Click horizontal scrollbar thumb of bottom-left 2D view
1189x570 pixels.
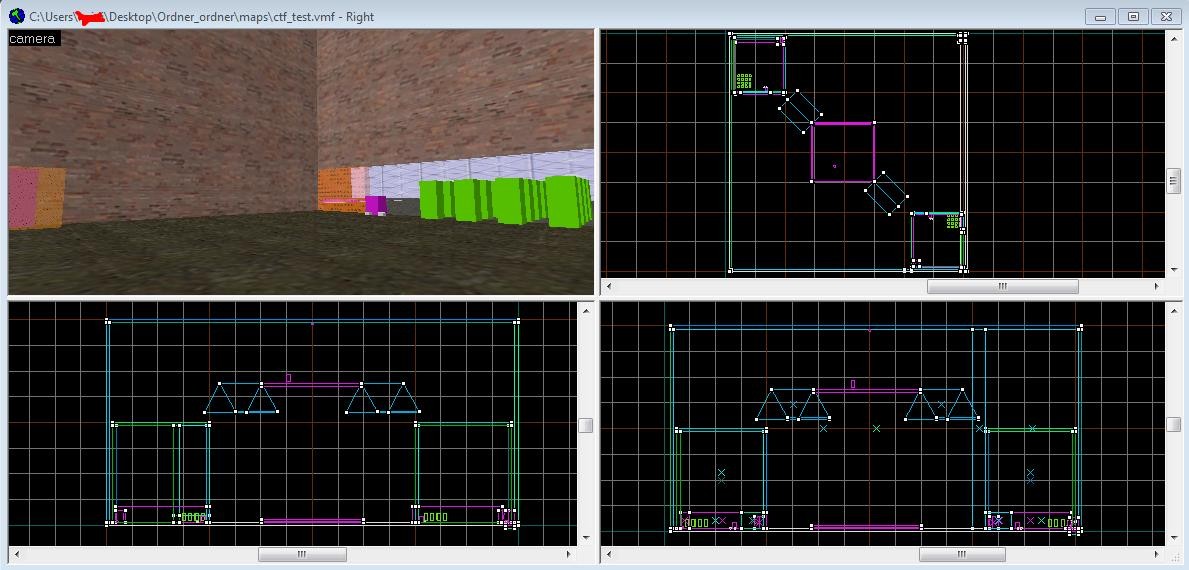click(x=302, y=554)
